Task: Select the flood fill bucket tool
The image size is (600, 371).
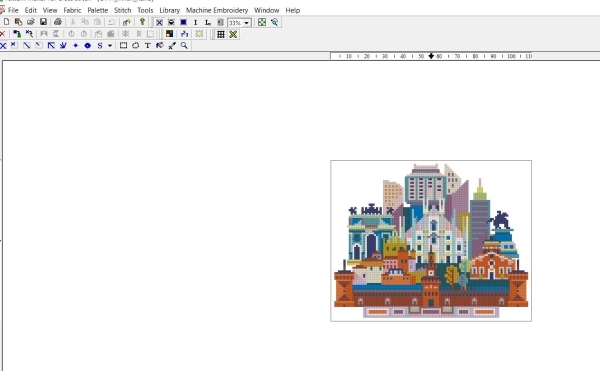Action: pos(160,46)
